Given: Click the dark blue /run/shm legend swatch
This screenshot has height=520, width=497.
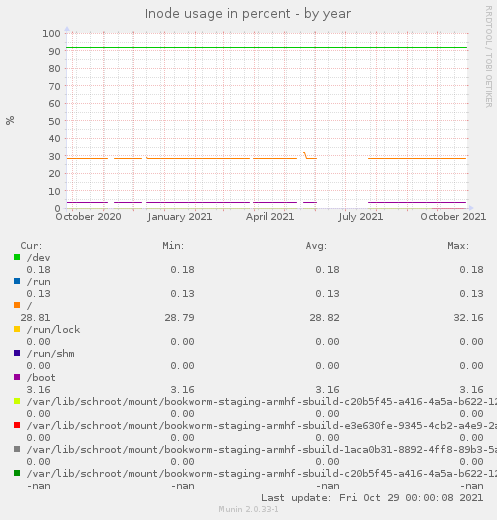Looking at the screenshot, I should (17, 353).
